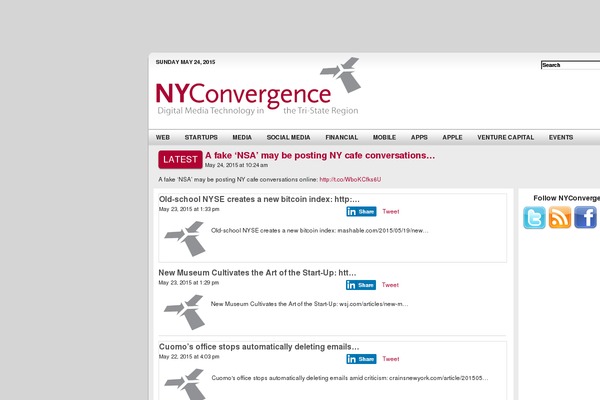Share New Museum post on LinkedIn
The image size is (600, 400).
pyautogui.click(x=361, y=285)
